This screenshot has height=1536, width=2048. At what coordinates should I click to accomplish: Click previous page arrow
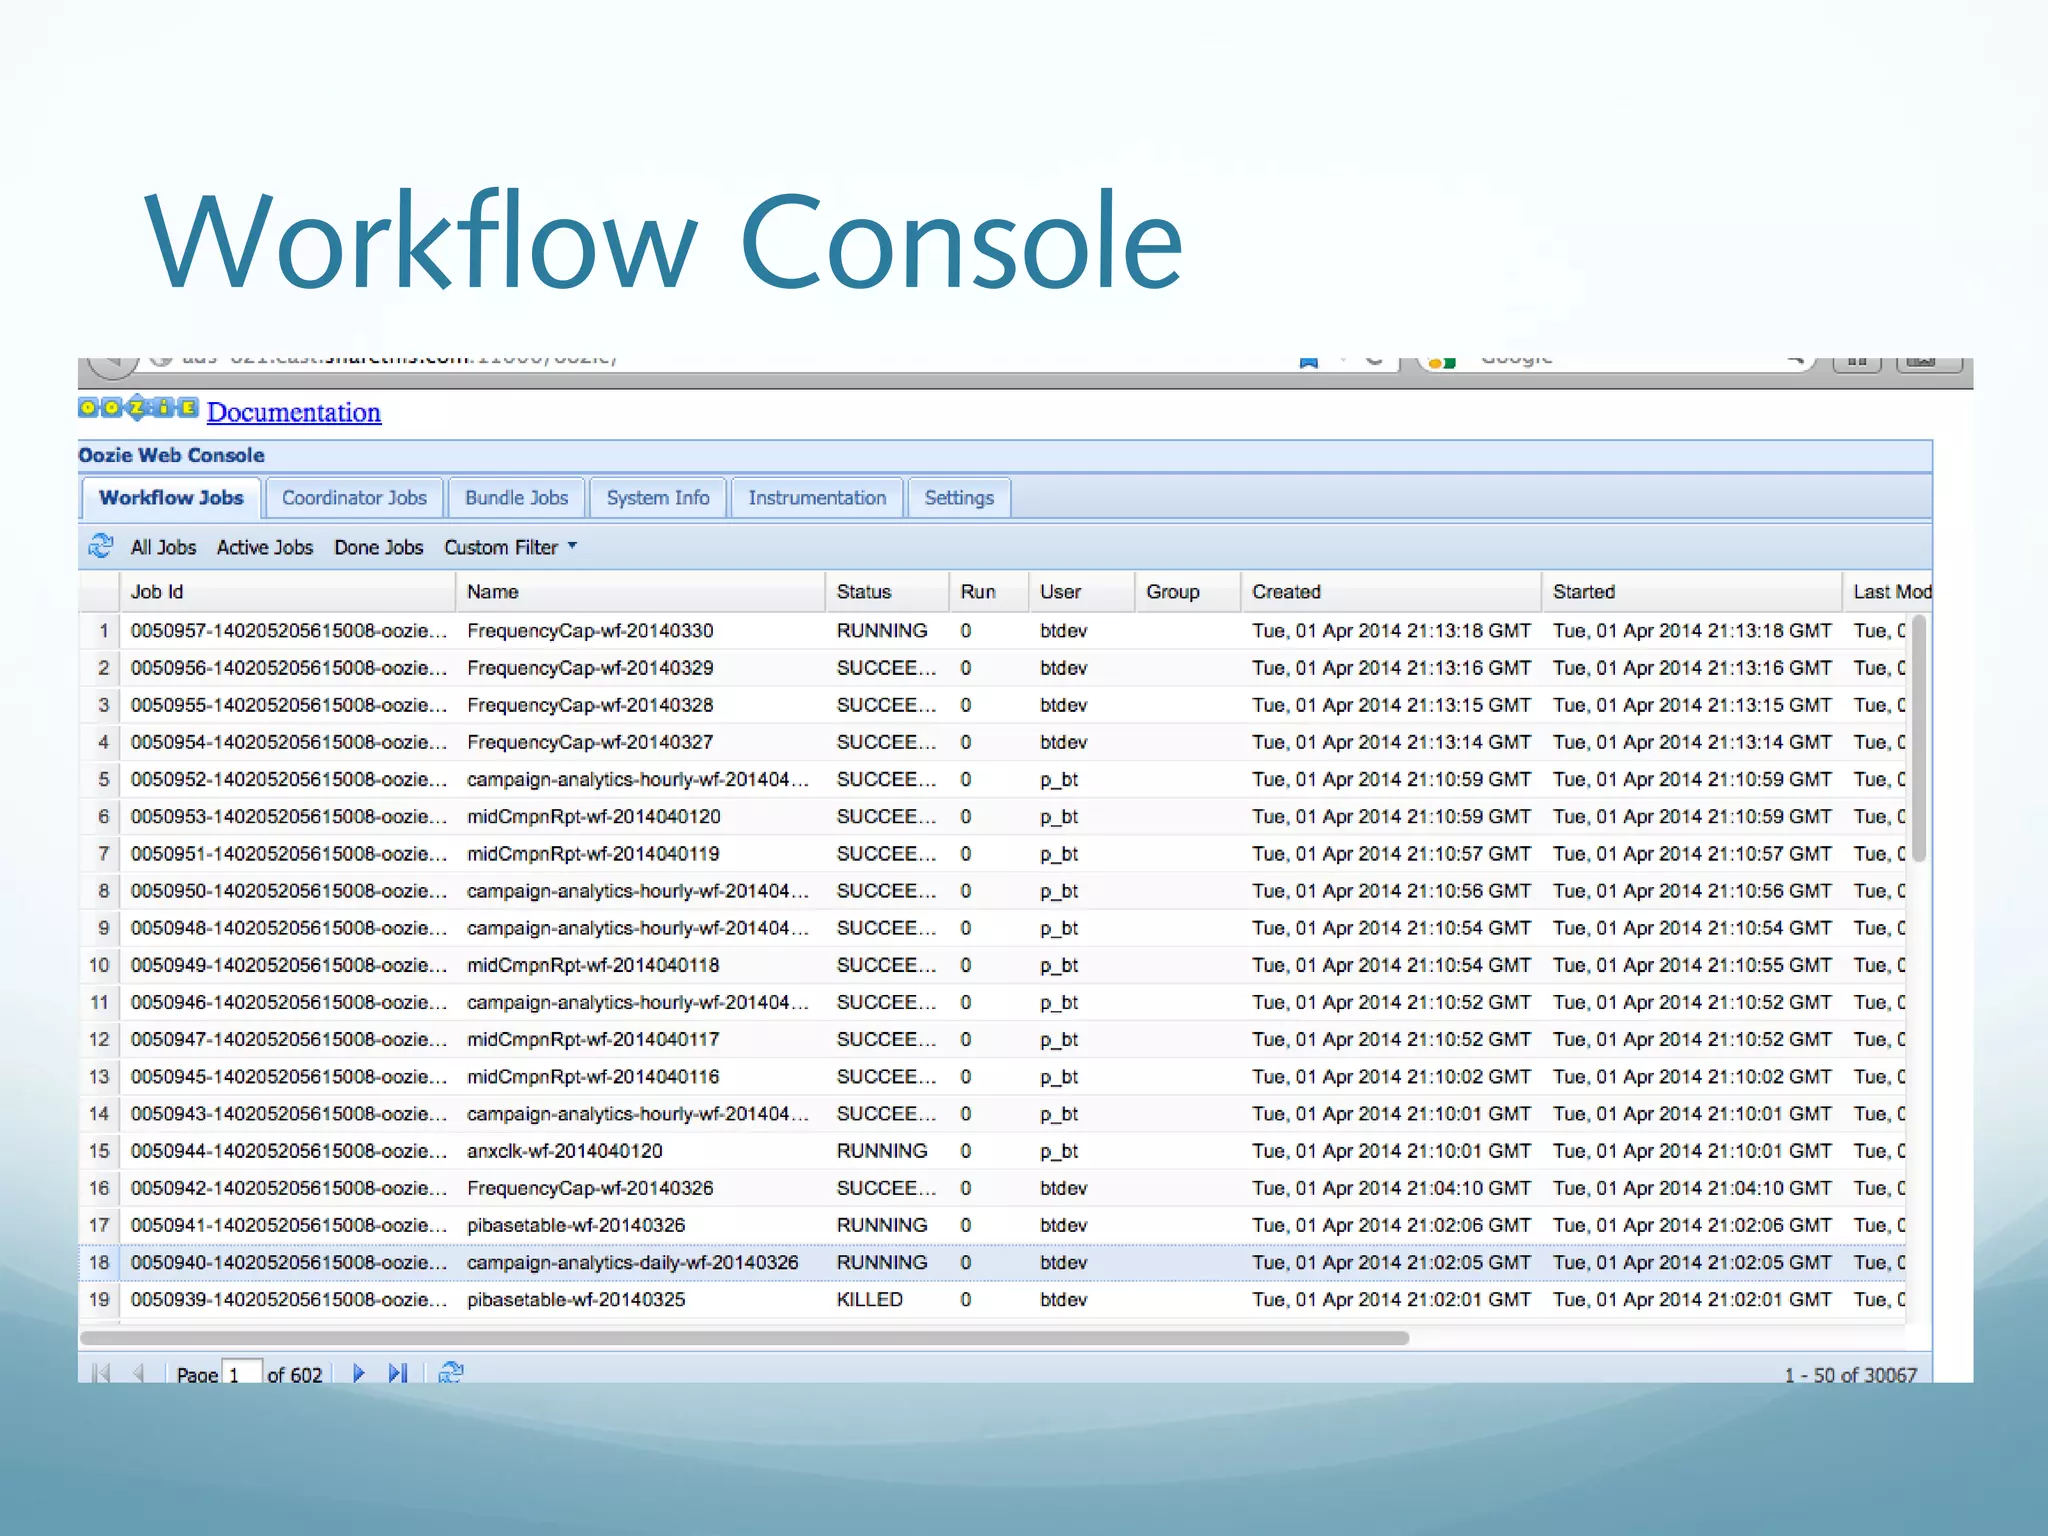pyautogui.click(x=138, y=1373)
